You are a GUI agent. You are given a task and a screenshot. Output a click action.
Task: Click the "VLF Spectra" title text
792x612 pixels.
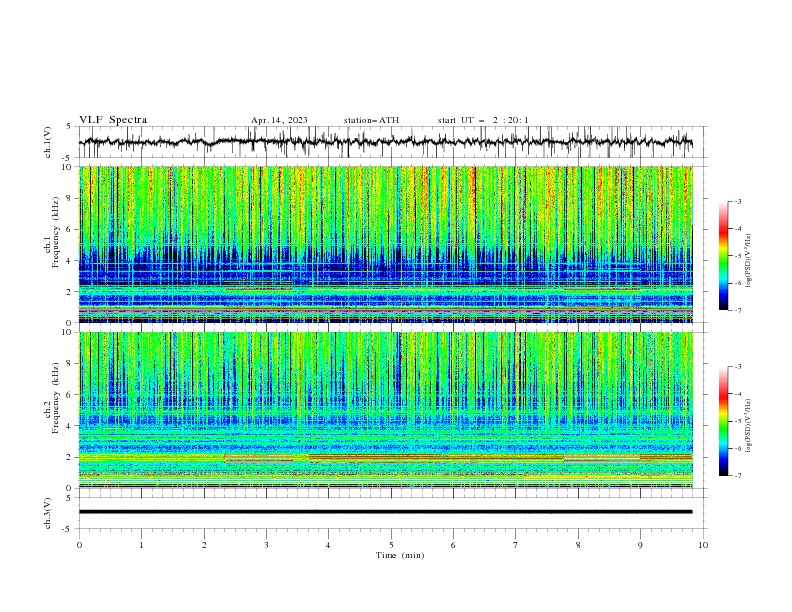113,120
